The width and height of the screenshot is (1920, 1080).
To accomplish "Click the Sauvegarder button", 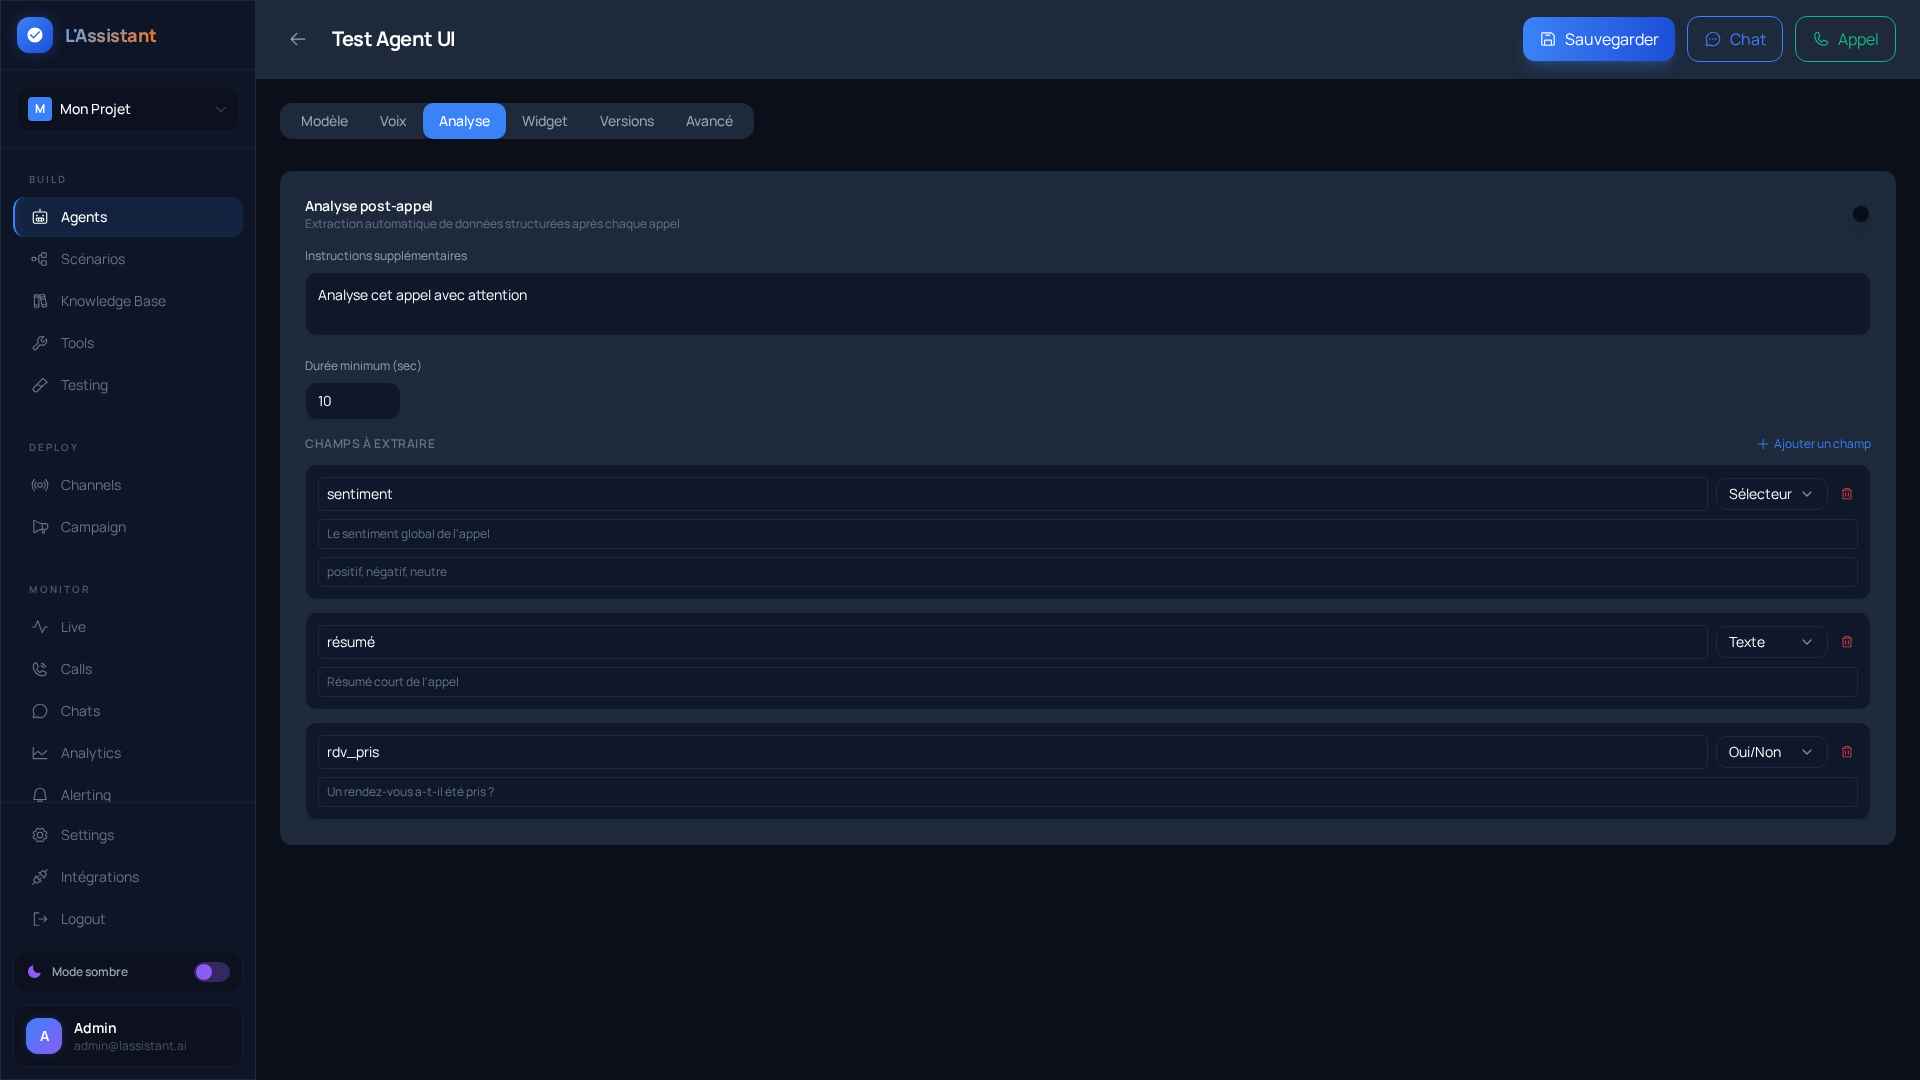I will pyautogui.click(x=1598, y=39).
